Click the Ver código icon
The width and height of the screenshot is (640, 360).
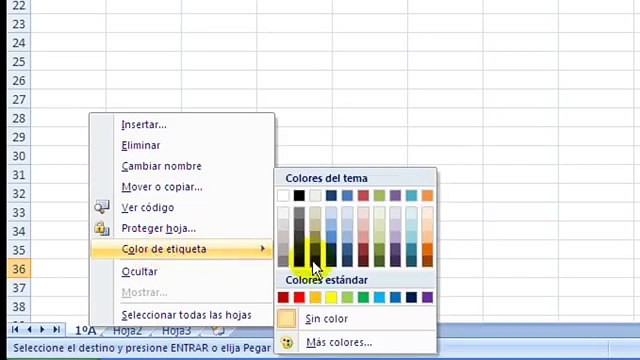[102, 207]
